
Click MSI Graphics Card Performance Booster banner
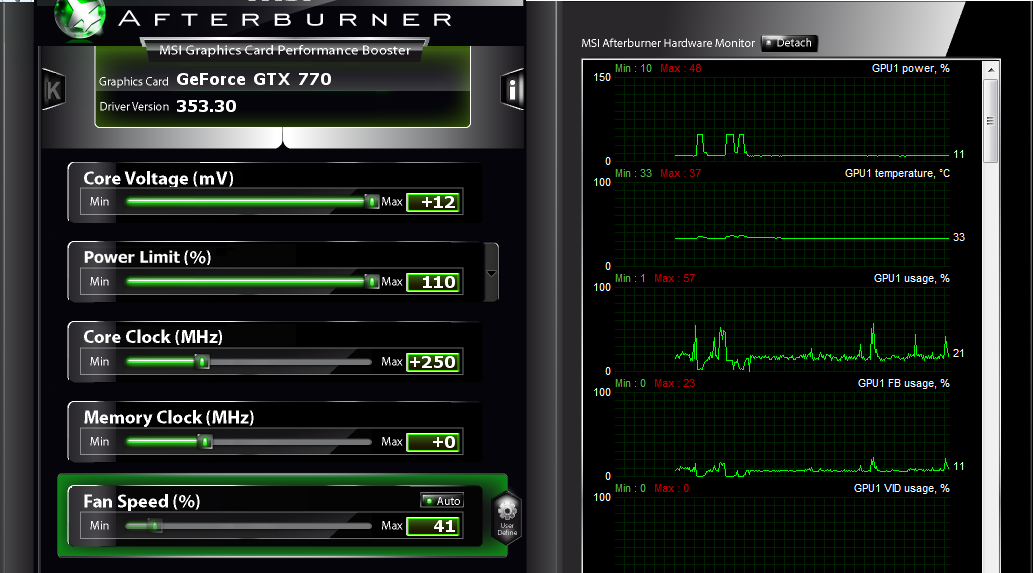coord(285,50)
